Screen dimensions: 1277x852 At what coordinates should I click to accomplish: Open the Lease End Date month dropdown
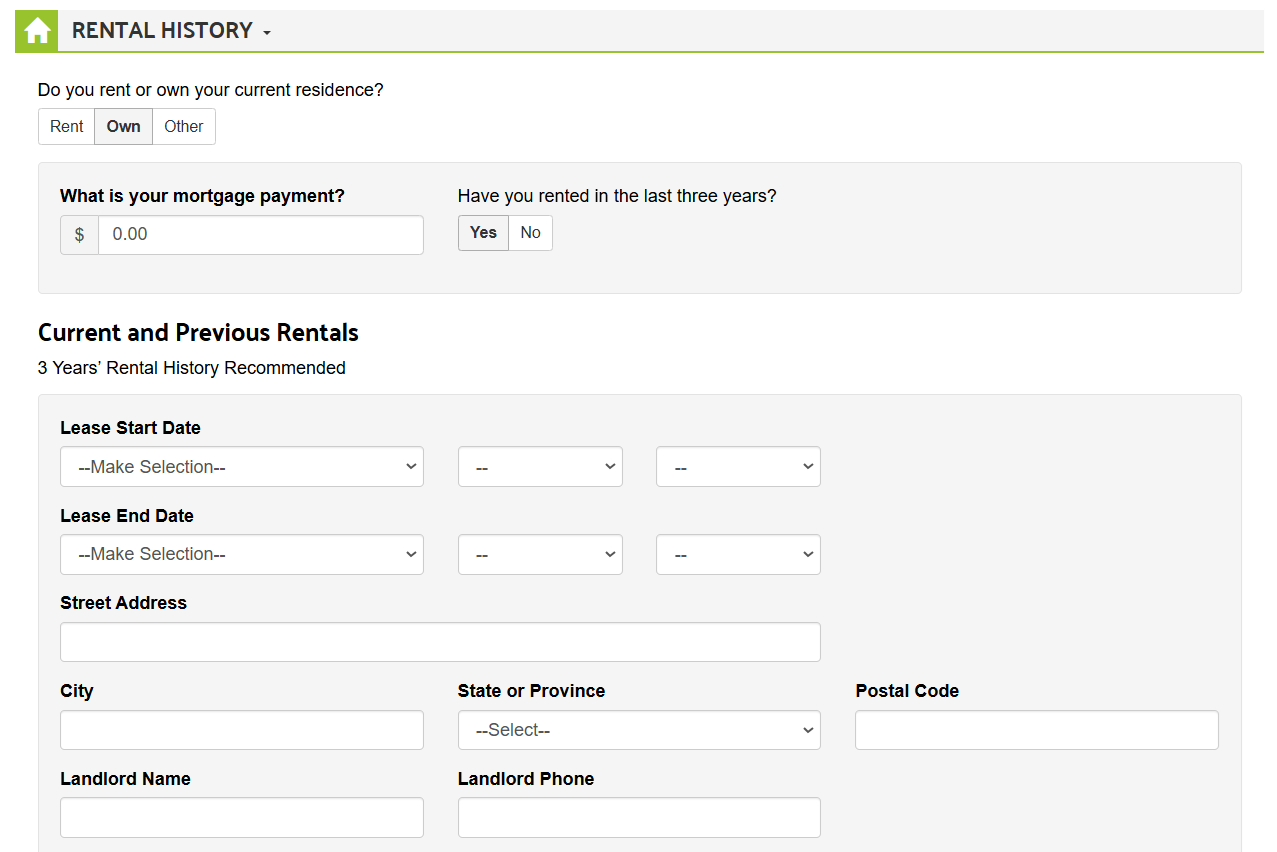click(x=241, y=554)
